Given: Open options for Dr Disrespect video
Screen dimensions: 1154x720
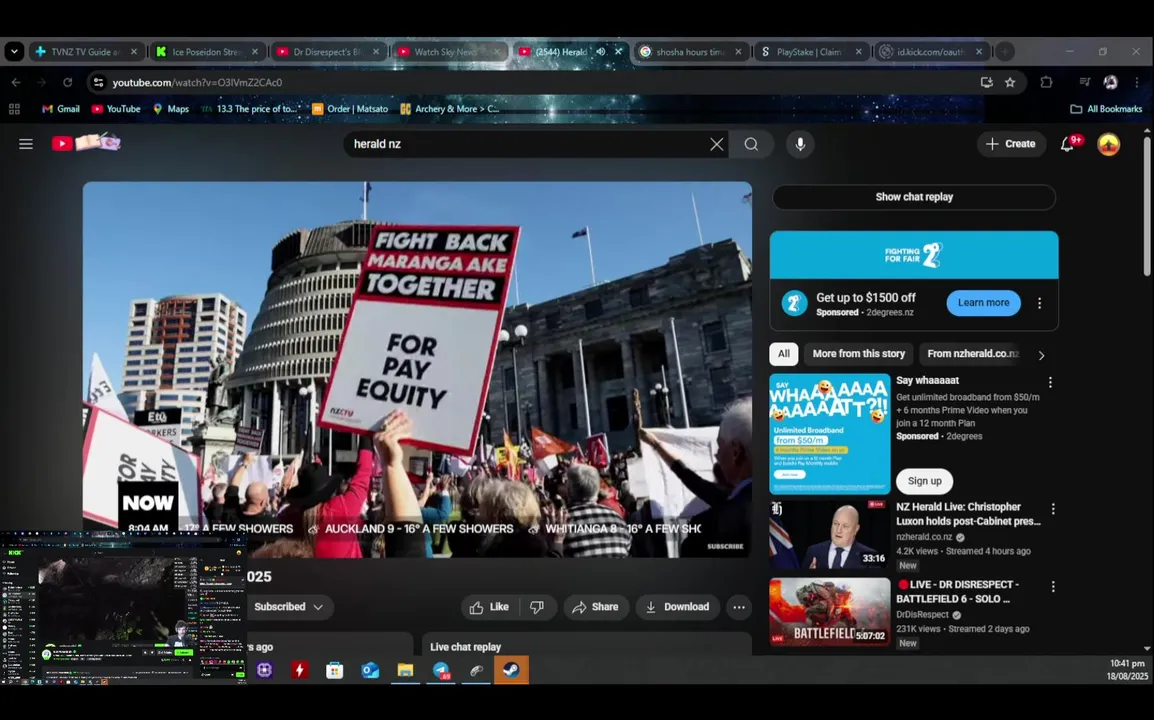Looking at the screenshot, I should (x=1053, y=587).
